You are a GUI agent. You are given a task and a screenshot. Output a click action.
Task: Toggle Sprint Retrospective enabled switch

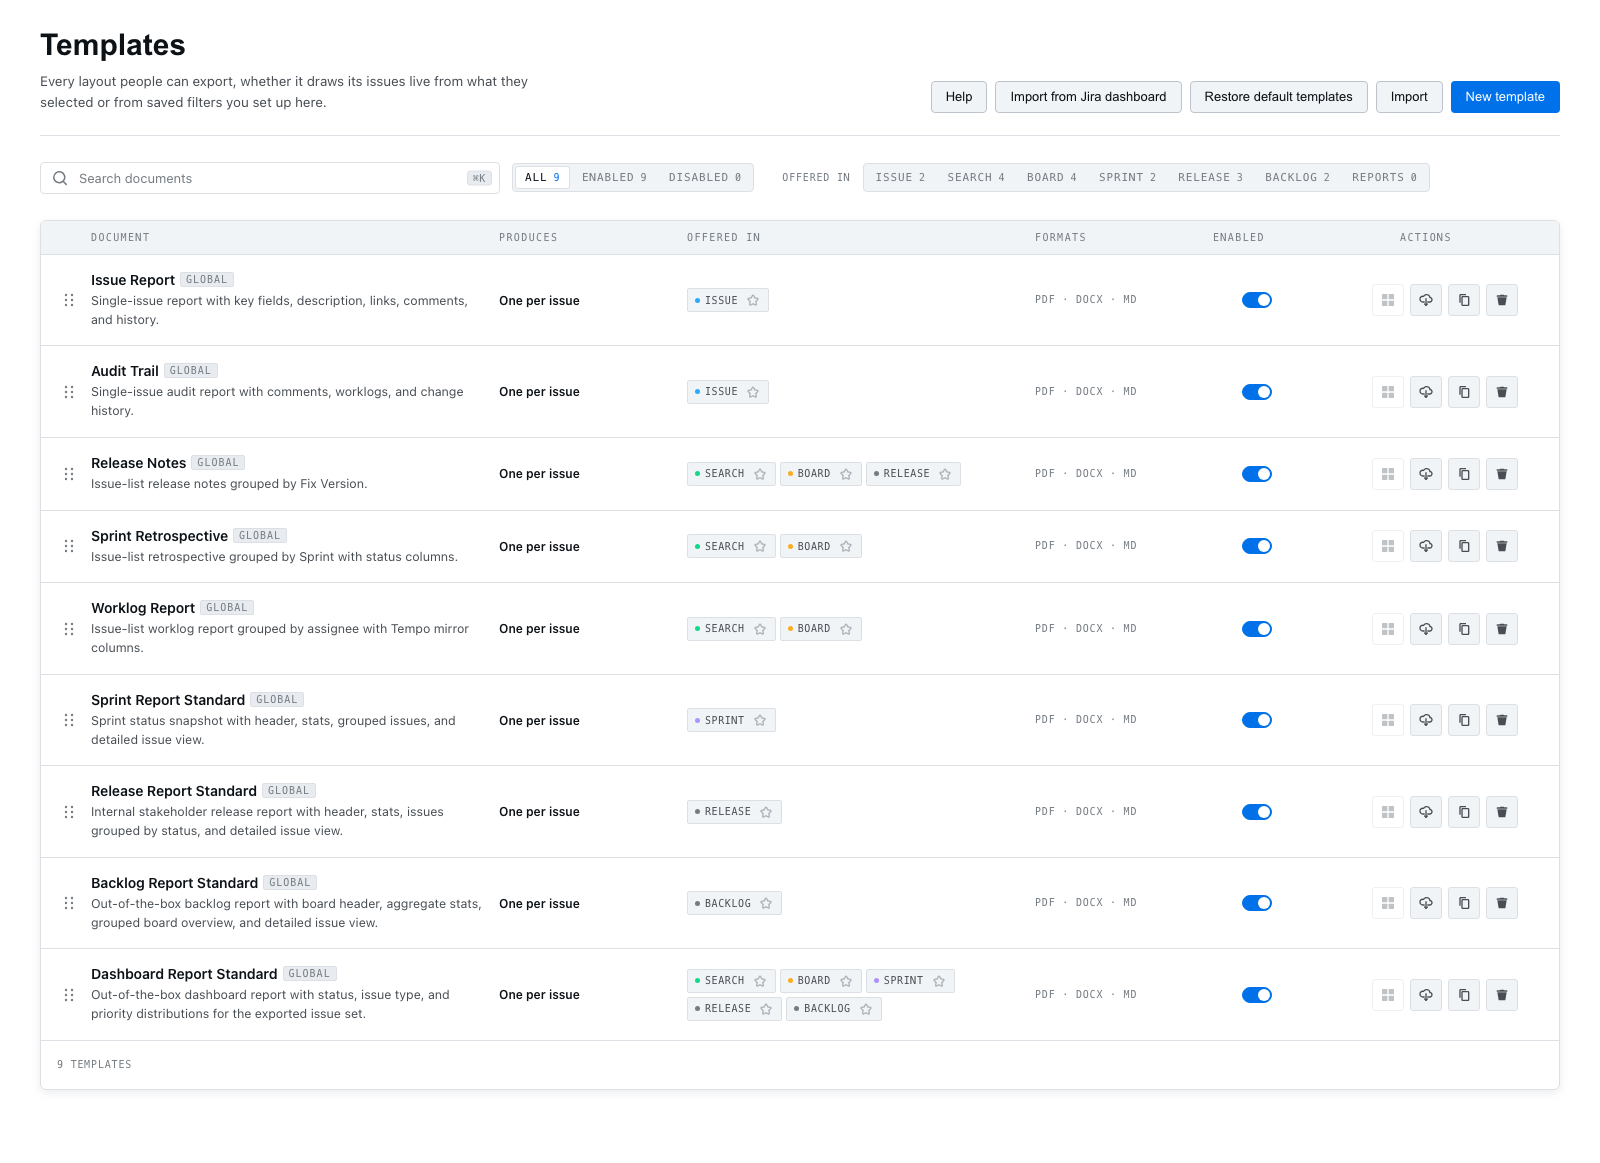[x=1256, y=546]
